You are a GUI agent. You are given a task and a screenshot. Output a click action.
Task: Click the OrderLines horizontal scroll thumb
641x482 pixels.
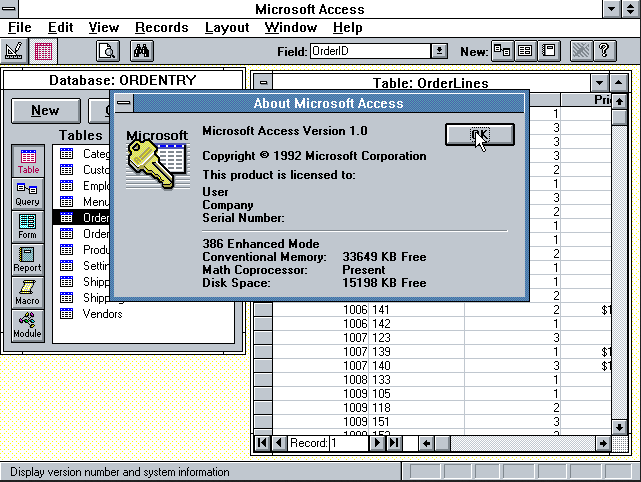pos(442,443)
